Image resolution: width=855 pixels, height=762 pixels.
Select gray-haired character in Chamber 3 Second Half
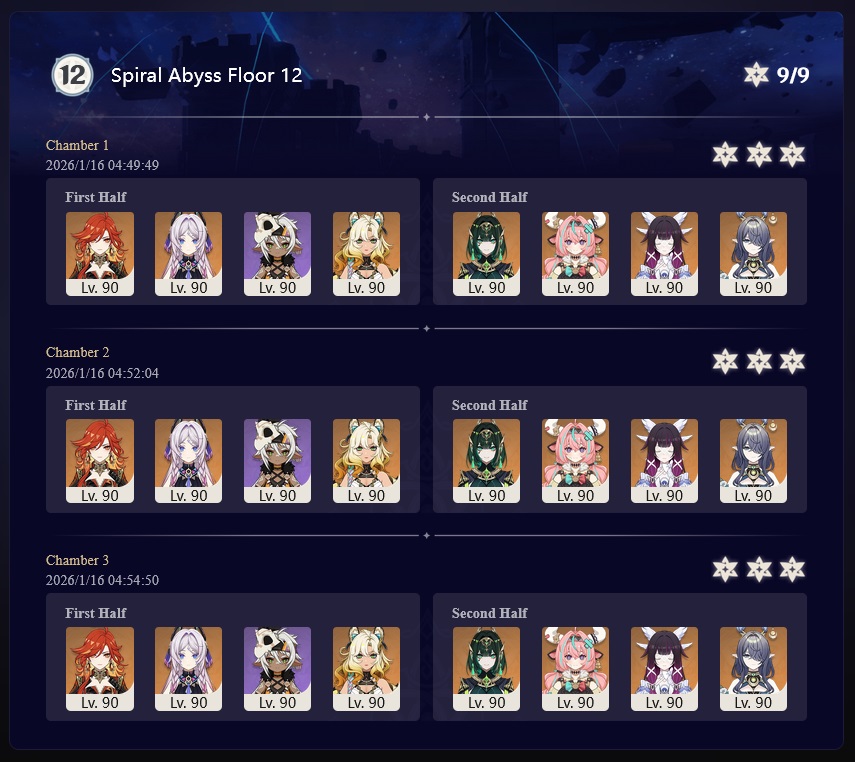[x=753, y=669]
